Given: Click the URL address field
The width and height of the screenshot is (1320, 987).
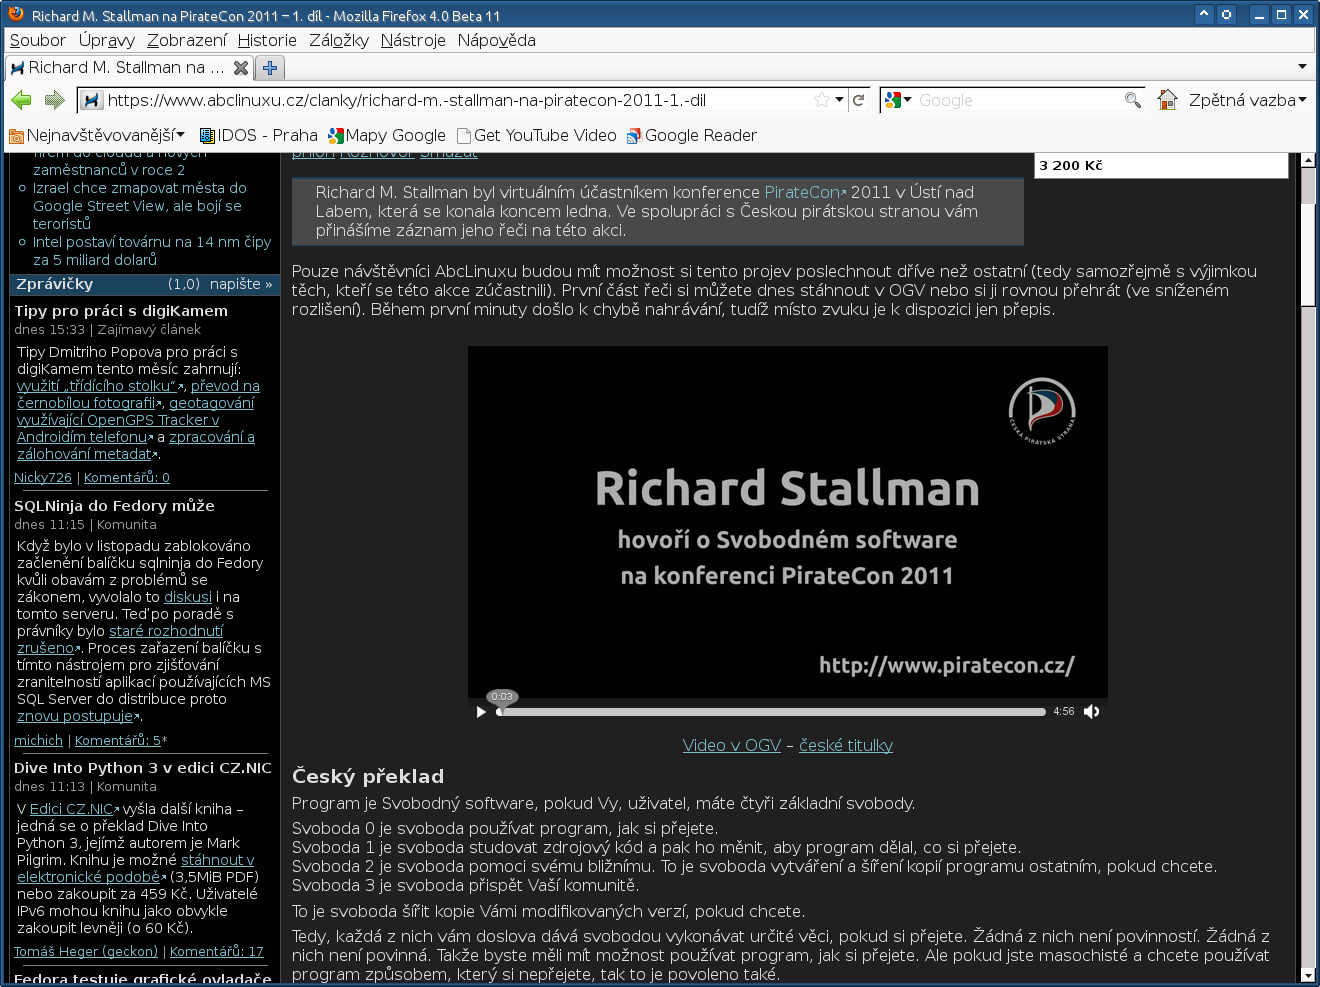Looking at the screenshot, I should pos(458,100).
